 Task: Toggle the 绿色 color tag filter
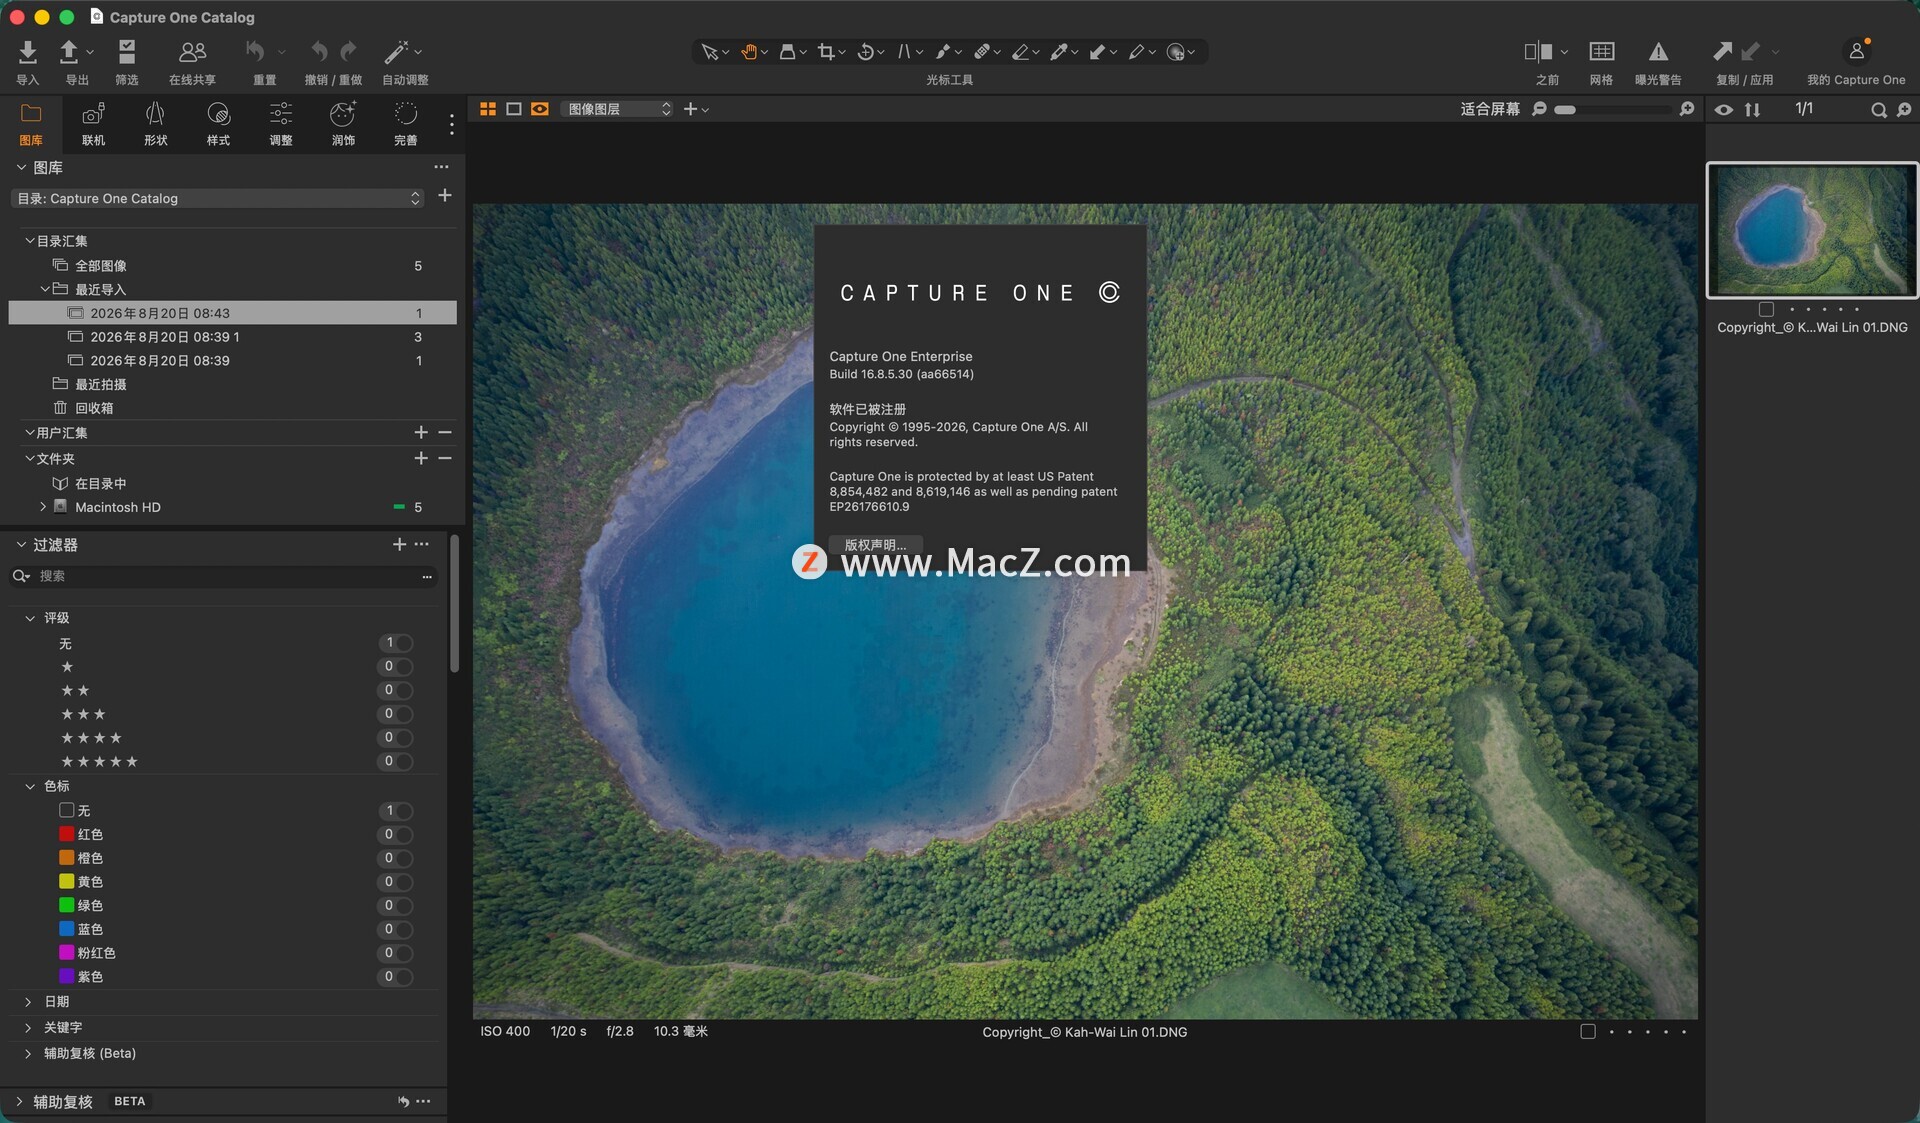click(x=397, y=905)
